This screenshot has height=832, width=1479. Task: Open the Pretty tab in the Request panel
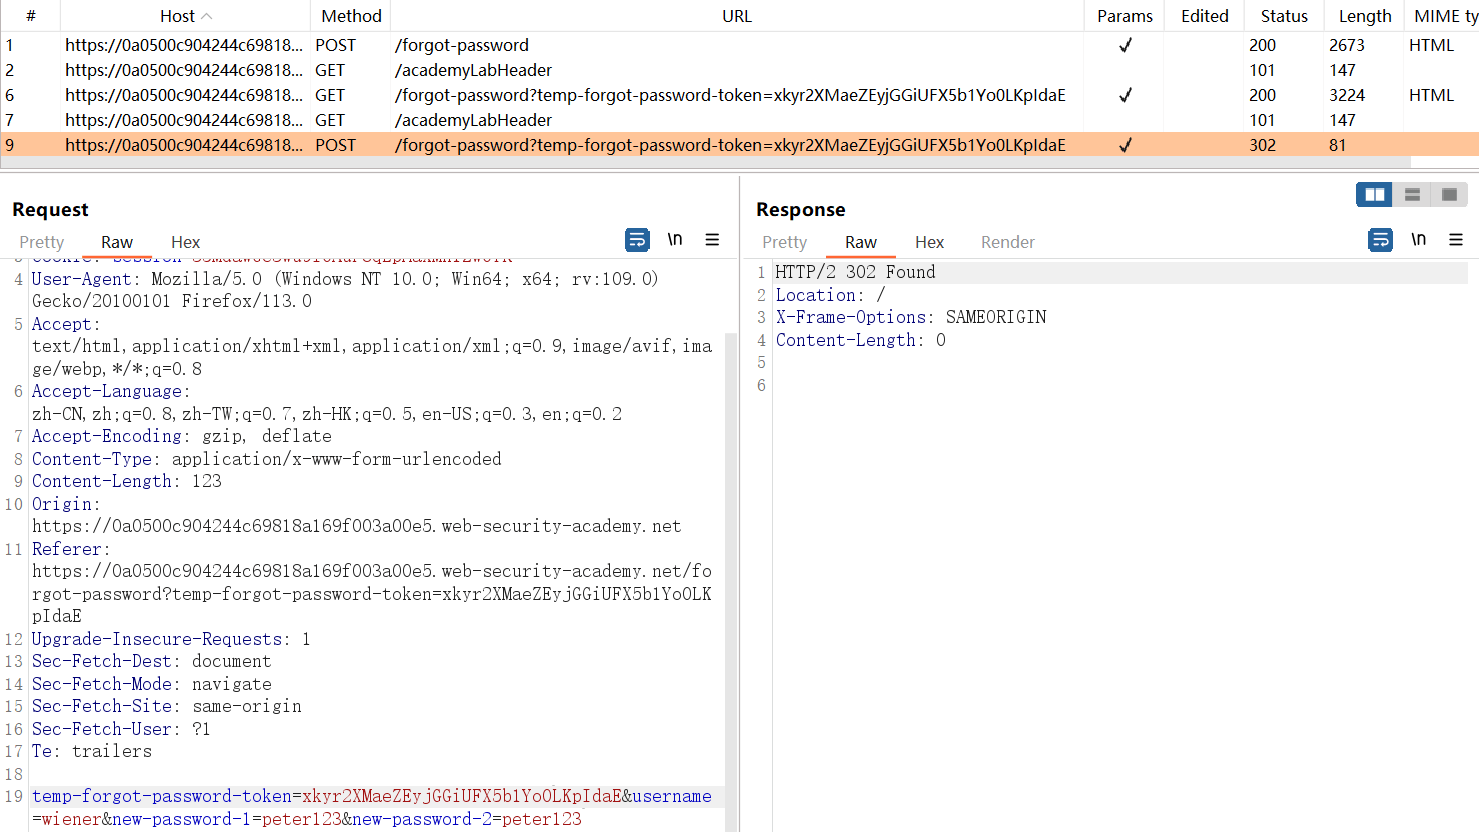coord(41,242)
